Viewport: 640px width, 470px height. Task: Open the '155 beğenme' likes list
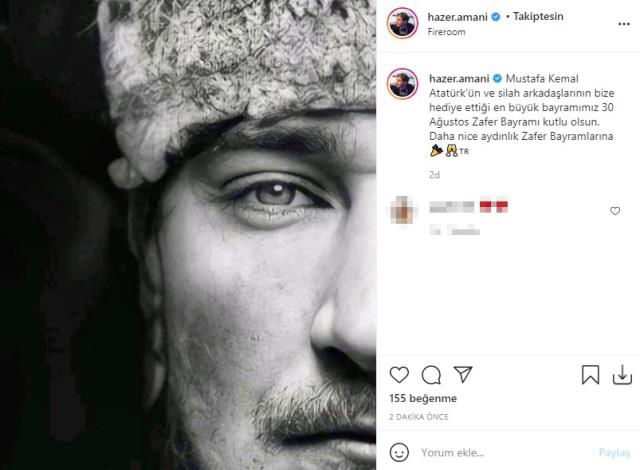coord(423,398)
